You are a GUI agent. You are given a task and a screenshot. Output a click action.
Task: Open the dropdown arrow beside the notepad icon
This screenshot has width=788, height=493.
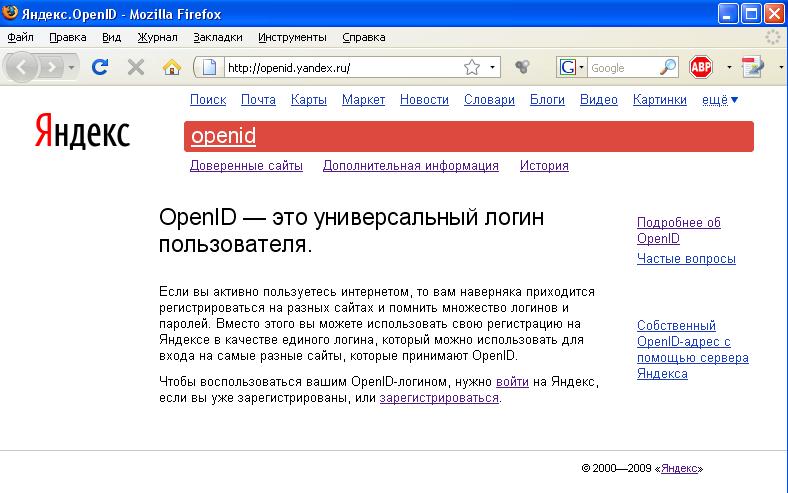[x=781, y=67]
